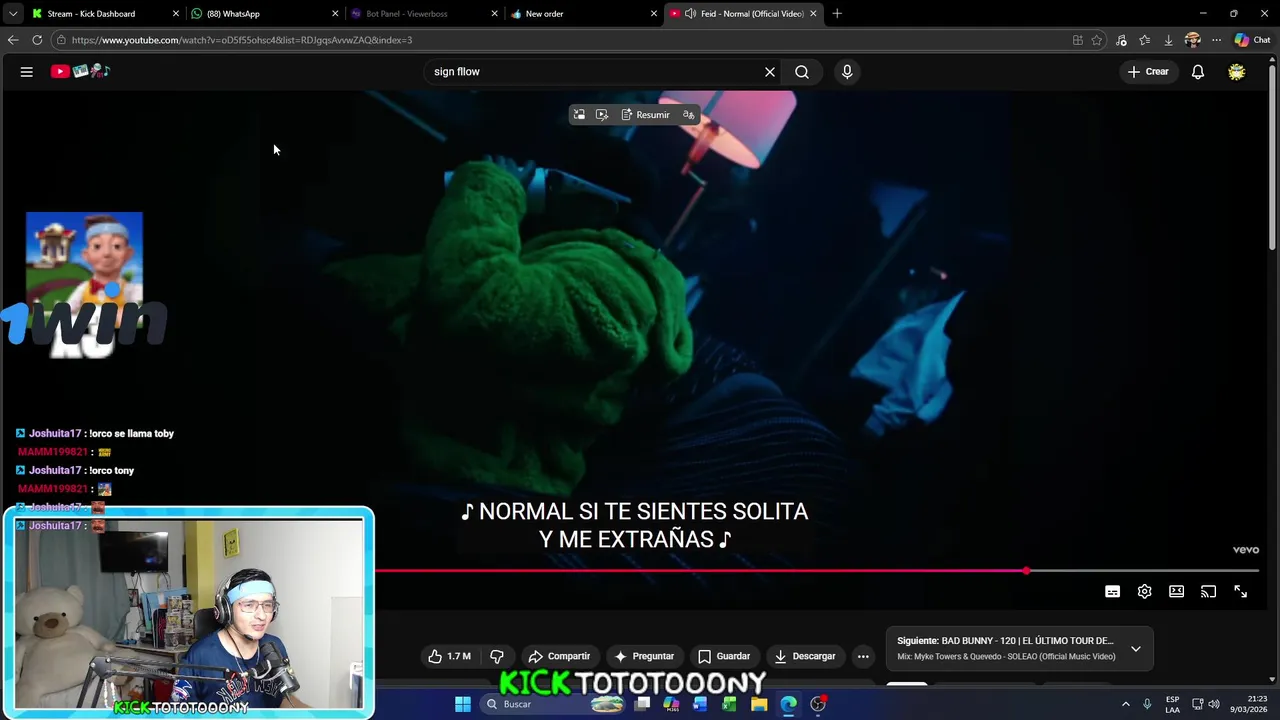Open the media control music note icon

(1121, 40)
